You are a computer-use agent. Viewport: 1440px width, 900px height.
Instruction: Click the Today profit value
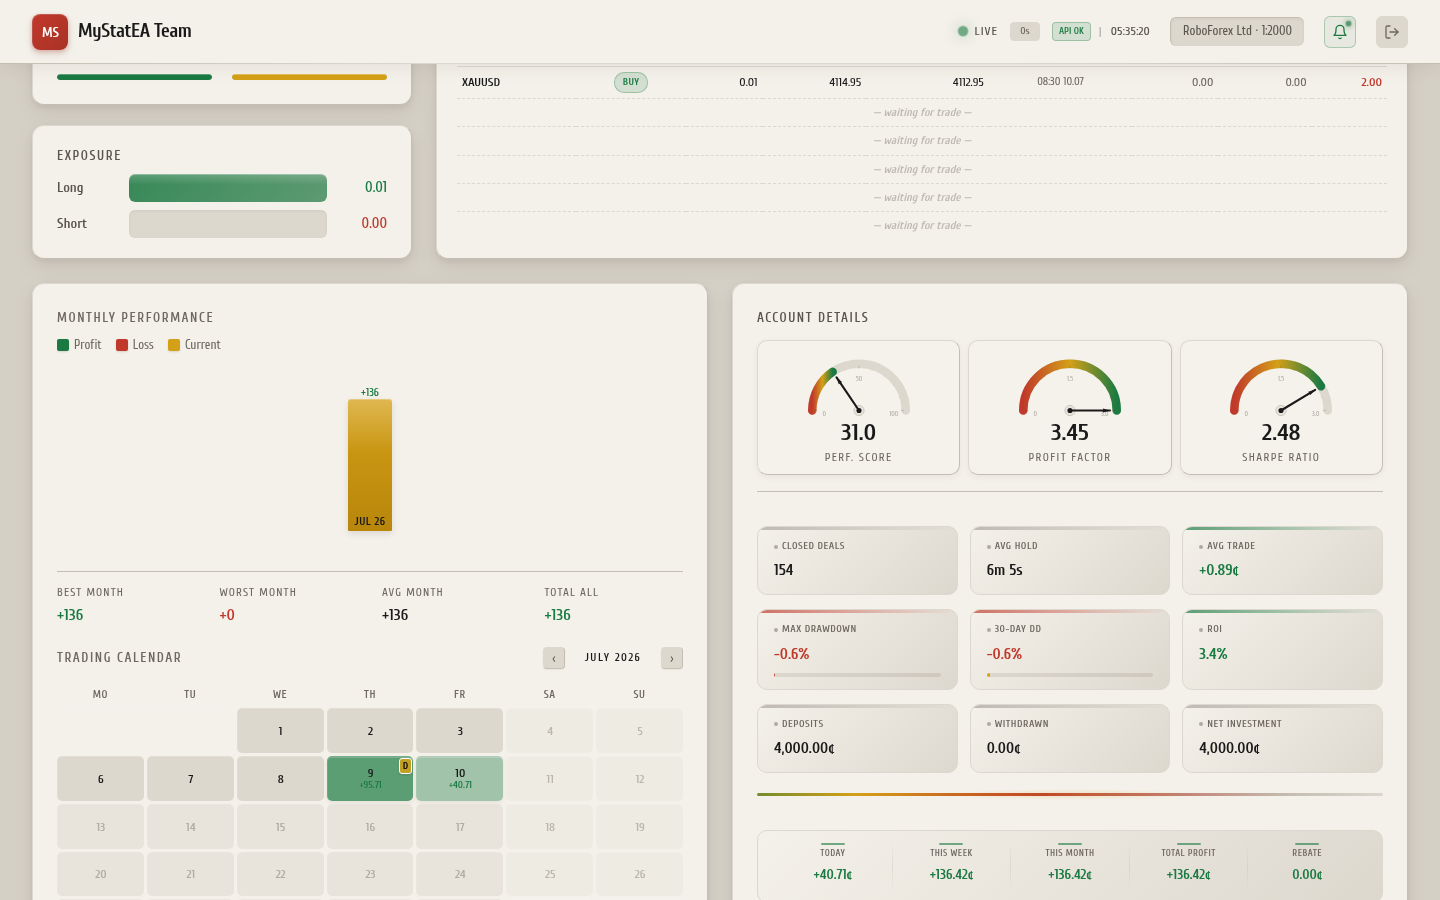833,875
